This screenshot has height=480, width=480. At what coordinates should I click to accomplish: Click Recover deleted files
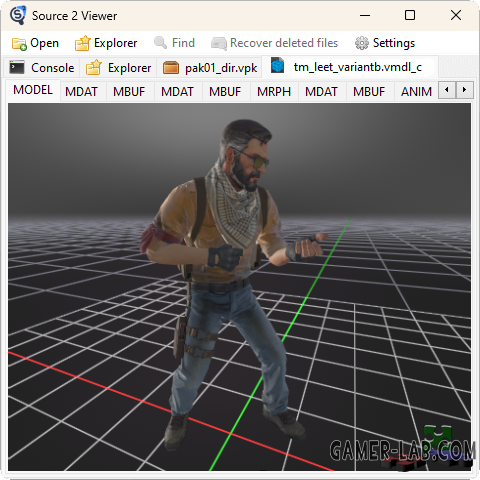(275, 43)
